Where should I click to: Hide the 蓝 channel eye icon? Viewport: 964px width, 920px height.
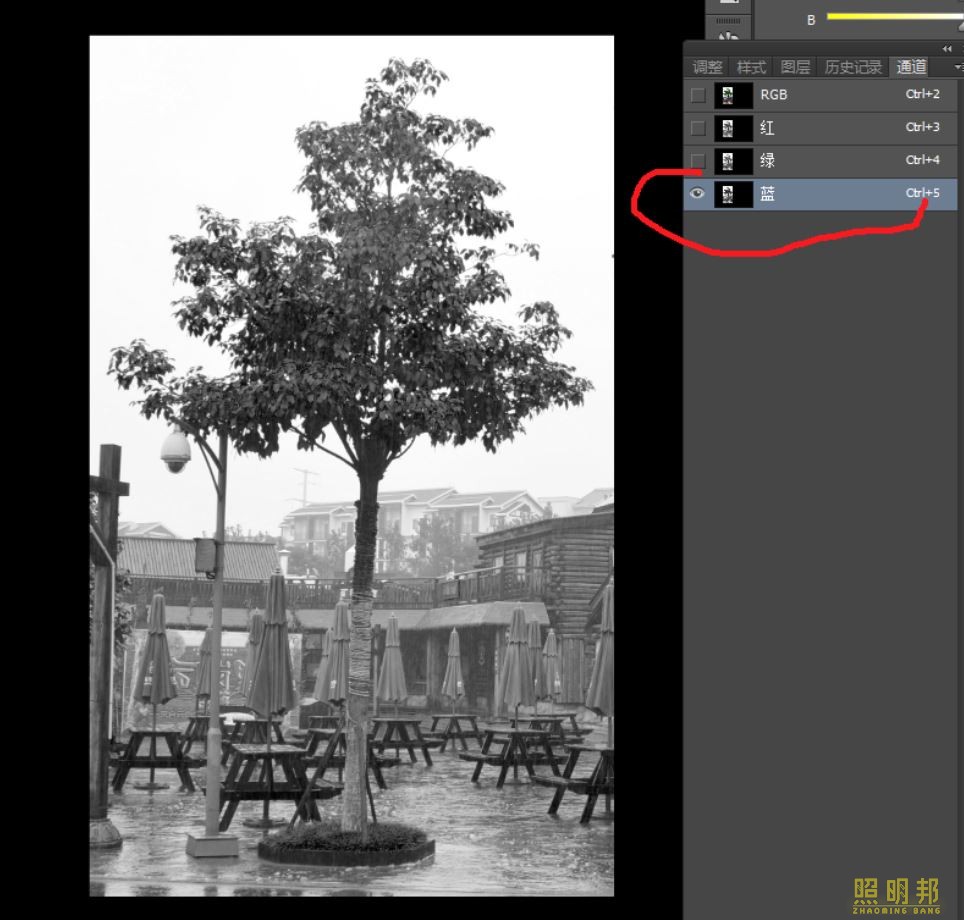pyautogui.click(x=697, y=193)
